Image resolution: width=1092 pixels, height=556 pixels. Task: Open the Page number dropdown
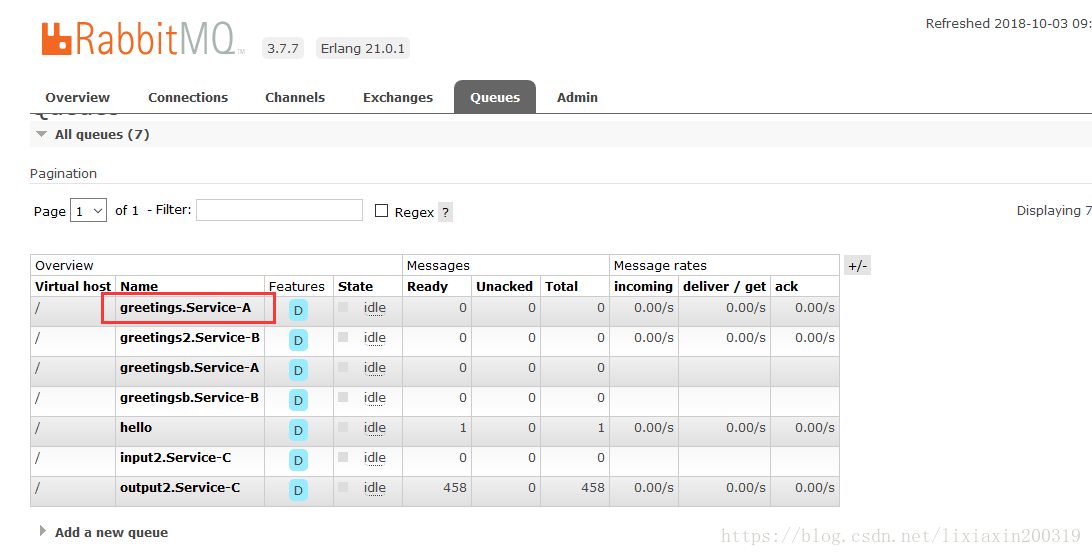(88, 210)
